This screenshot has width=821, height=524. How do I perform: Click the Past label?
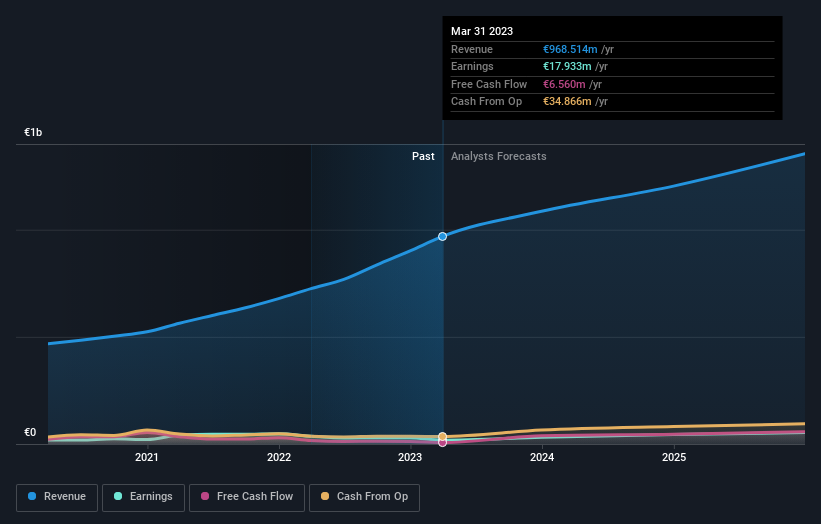pos(423,157)
